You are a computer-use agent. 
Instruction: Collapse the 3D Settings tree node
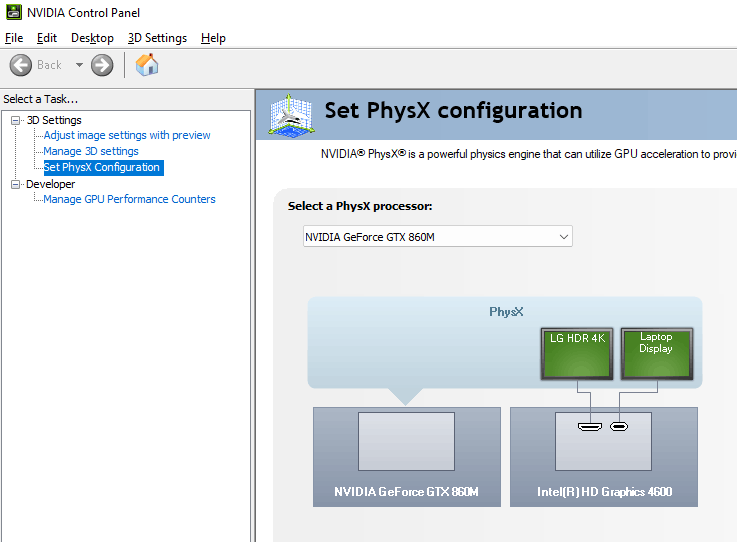16,120
